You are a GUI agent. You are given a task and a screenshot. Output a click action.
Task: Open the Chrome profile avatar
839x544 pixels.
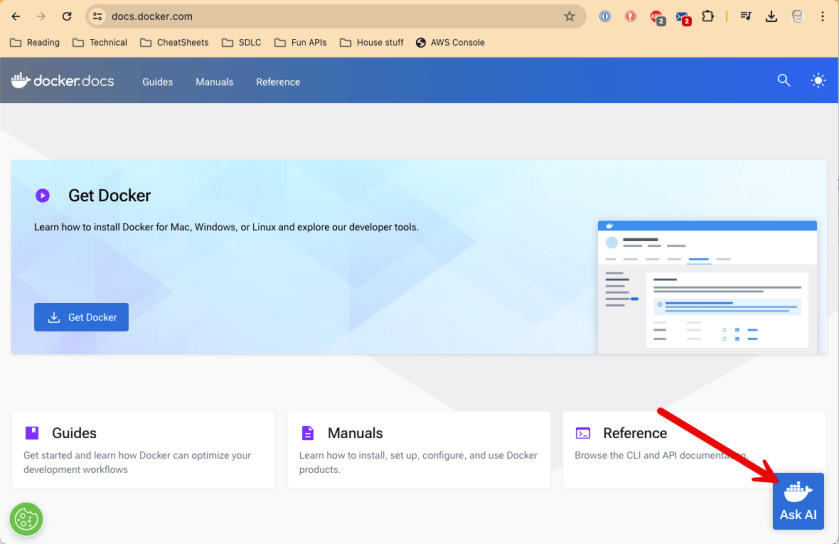797,17
